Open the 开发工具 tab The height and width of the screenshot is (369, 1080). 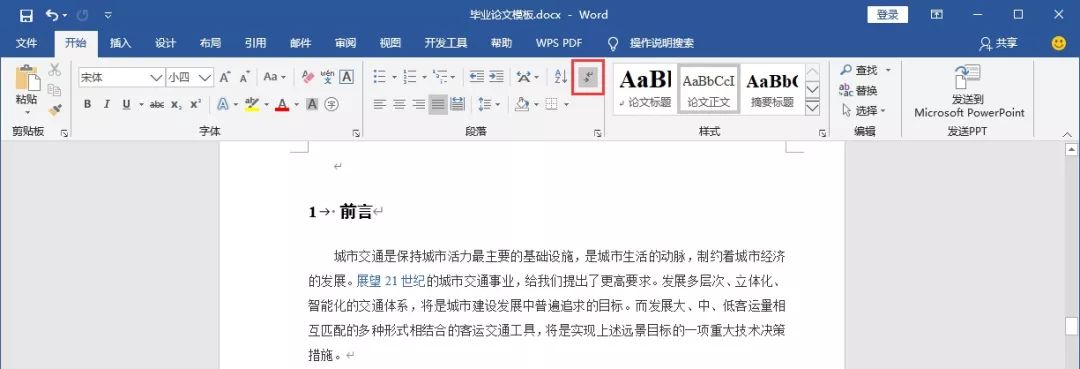pyautogui.click(x=446, y=43)
